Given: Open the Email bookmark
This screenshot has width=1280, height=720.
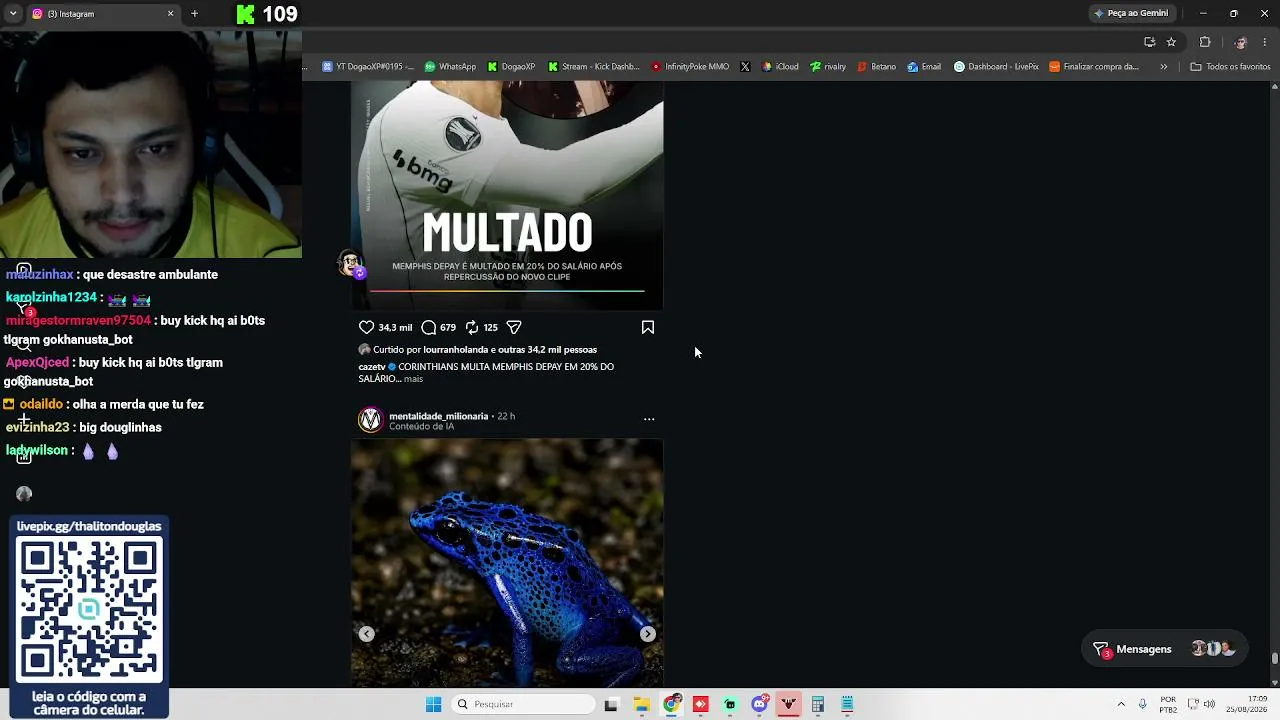Looking at the screenshot, I should click(924, 67).
